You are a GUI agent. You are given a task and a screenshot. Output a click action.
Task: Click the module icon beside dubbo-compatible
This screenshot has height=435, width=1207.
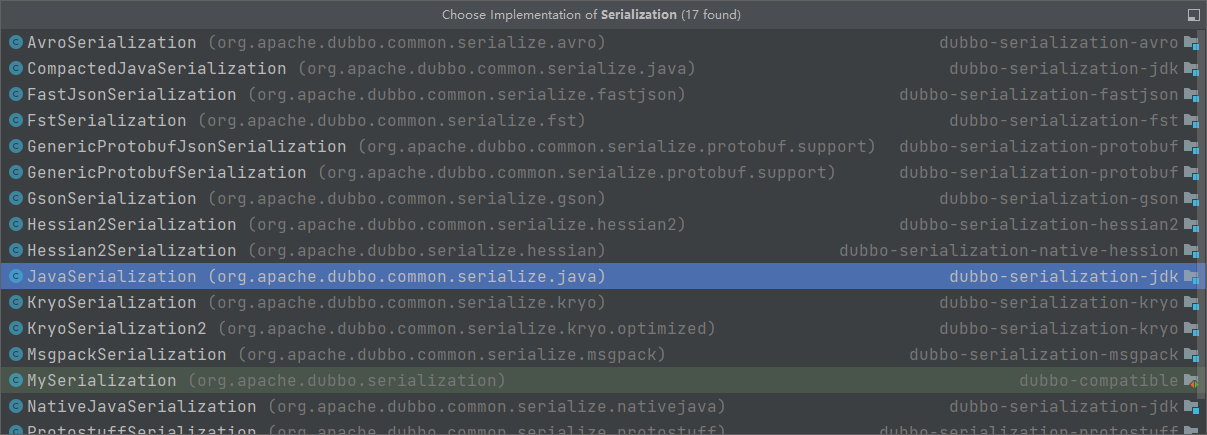click(x=1190, y=381)
